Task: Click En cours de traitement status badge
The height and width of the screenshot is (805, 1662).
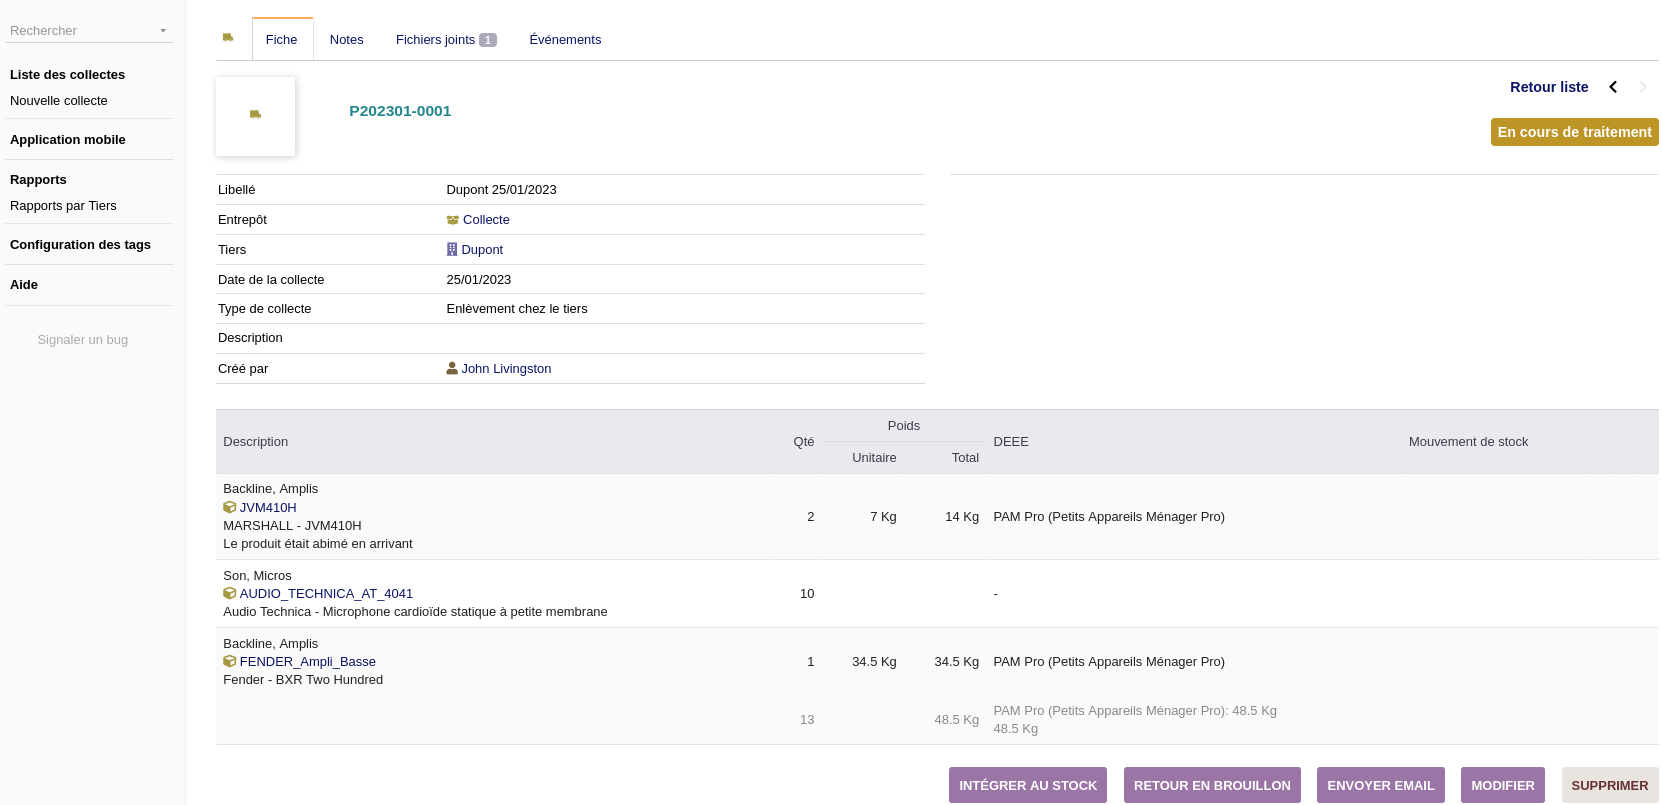Action: coord(1574,132)
